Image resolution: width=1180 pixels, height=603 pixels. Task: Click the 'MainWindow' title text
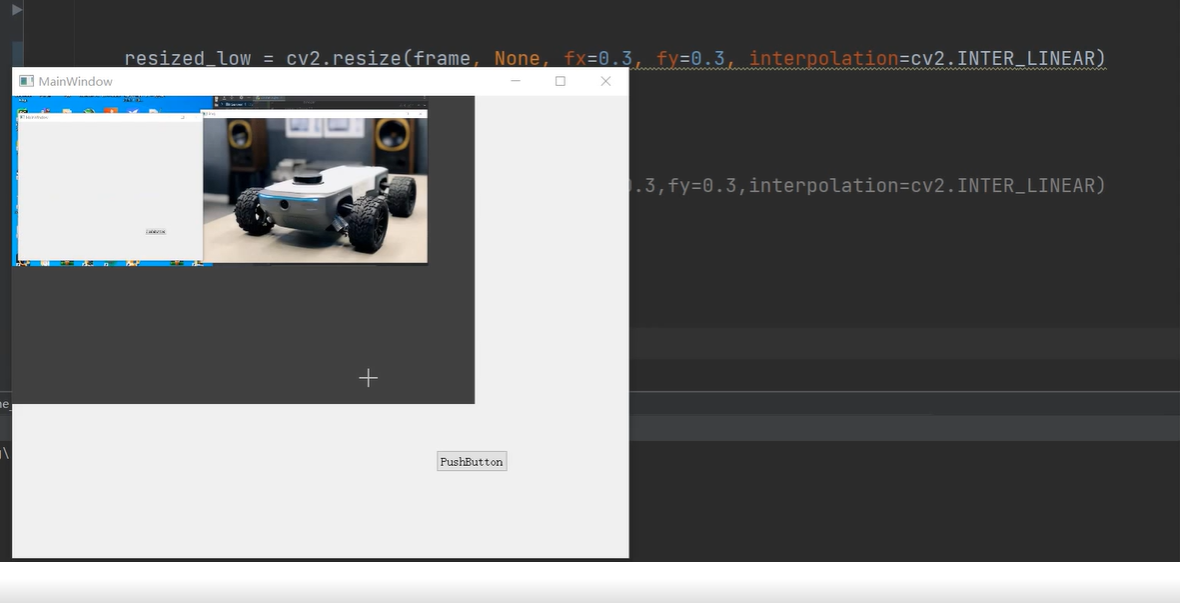(75, 81)
